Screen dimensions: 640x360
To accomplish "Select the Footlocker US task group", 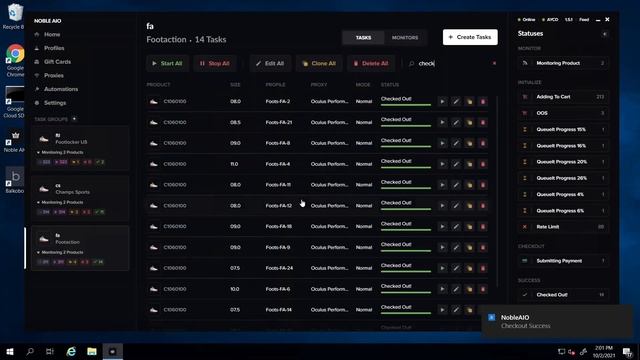I will [80, 148].
